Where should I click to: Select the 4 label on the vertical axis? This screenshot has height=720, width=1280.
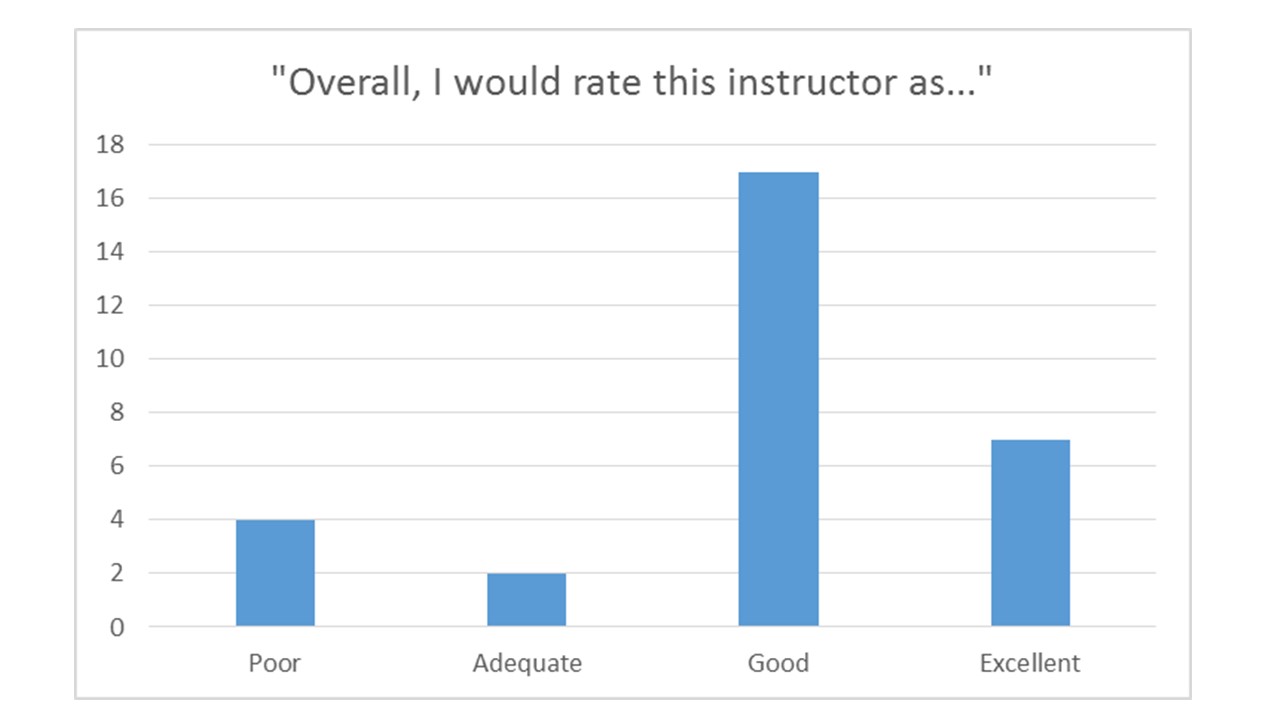tap(119, 520)
